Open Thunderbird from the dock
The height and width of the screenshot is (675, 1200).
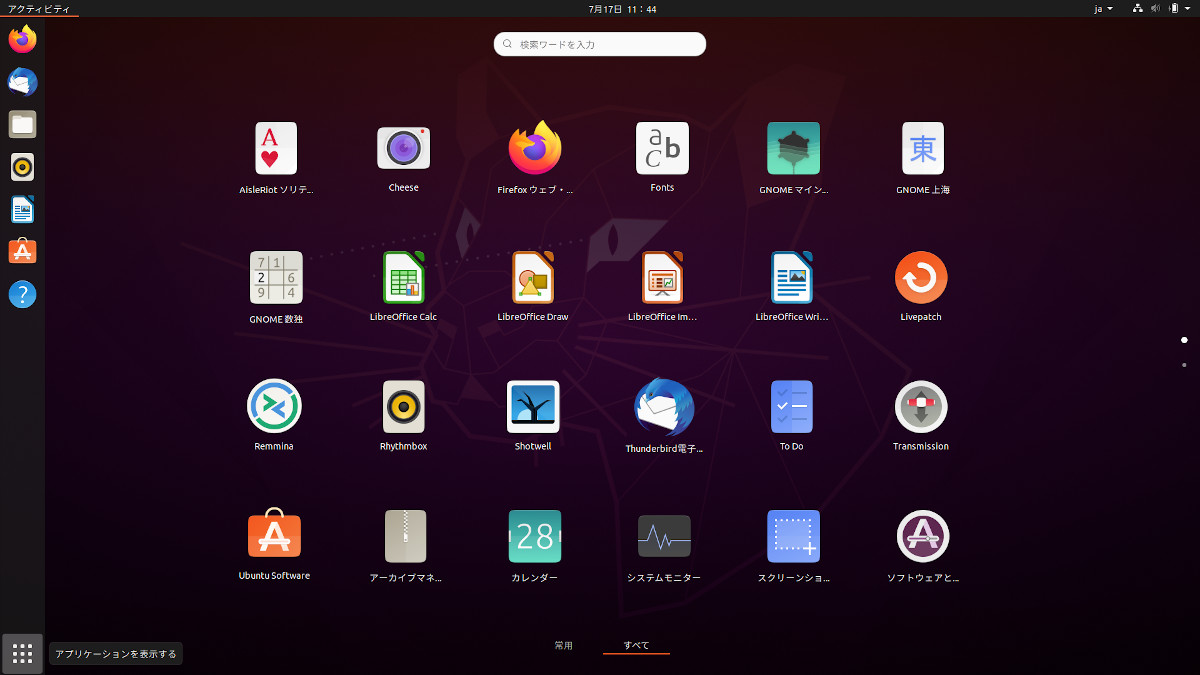(x=22, y=82)
